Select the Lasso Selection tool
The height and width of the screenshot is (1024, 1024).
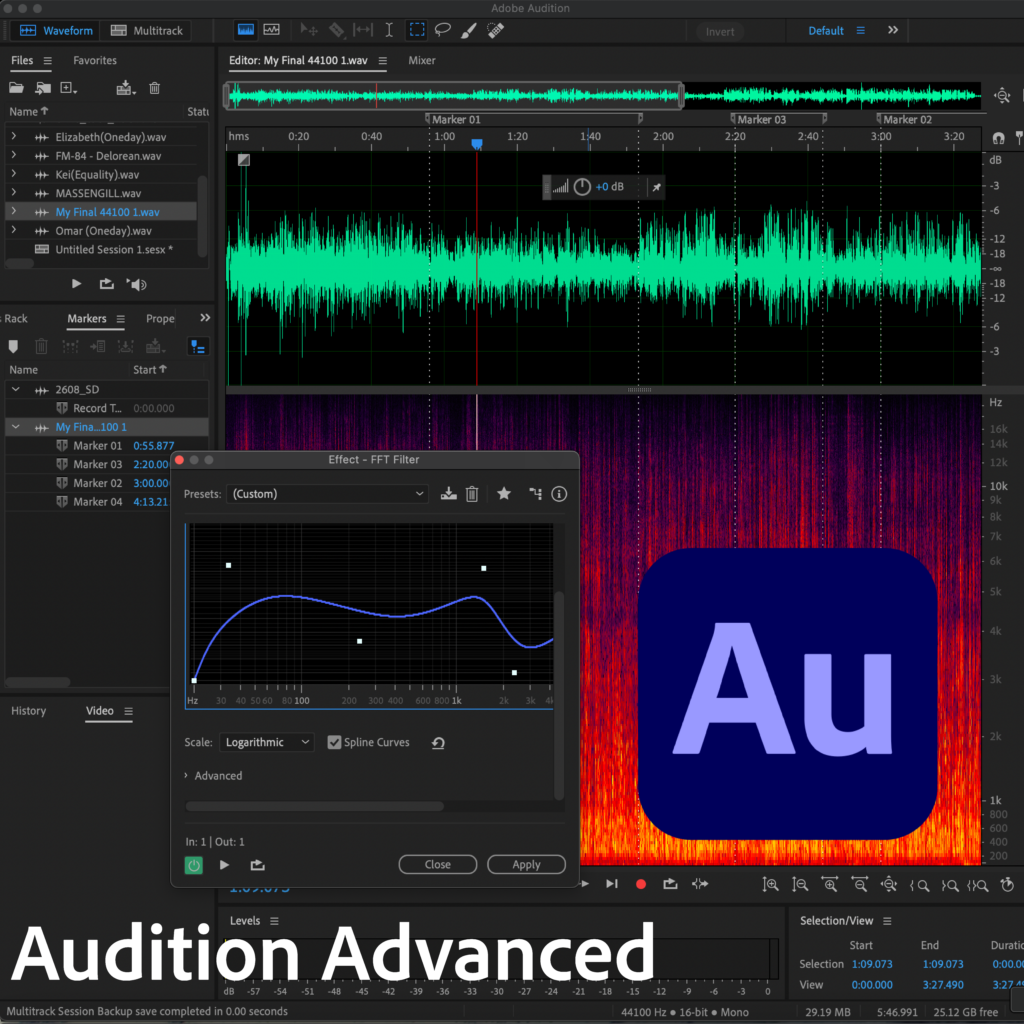[443, 30]
